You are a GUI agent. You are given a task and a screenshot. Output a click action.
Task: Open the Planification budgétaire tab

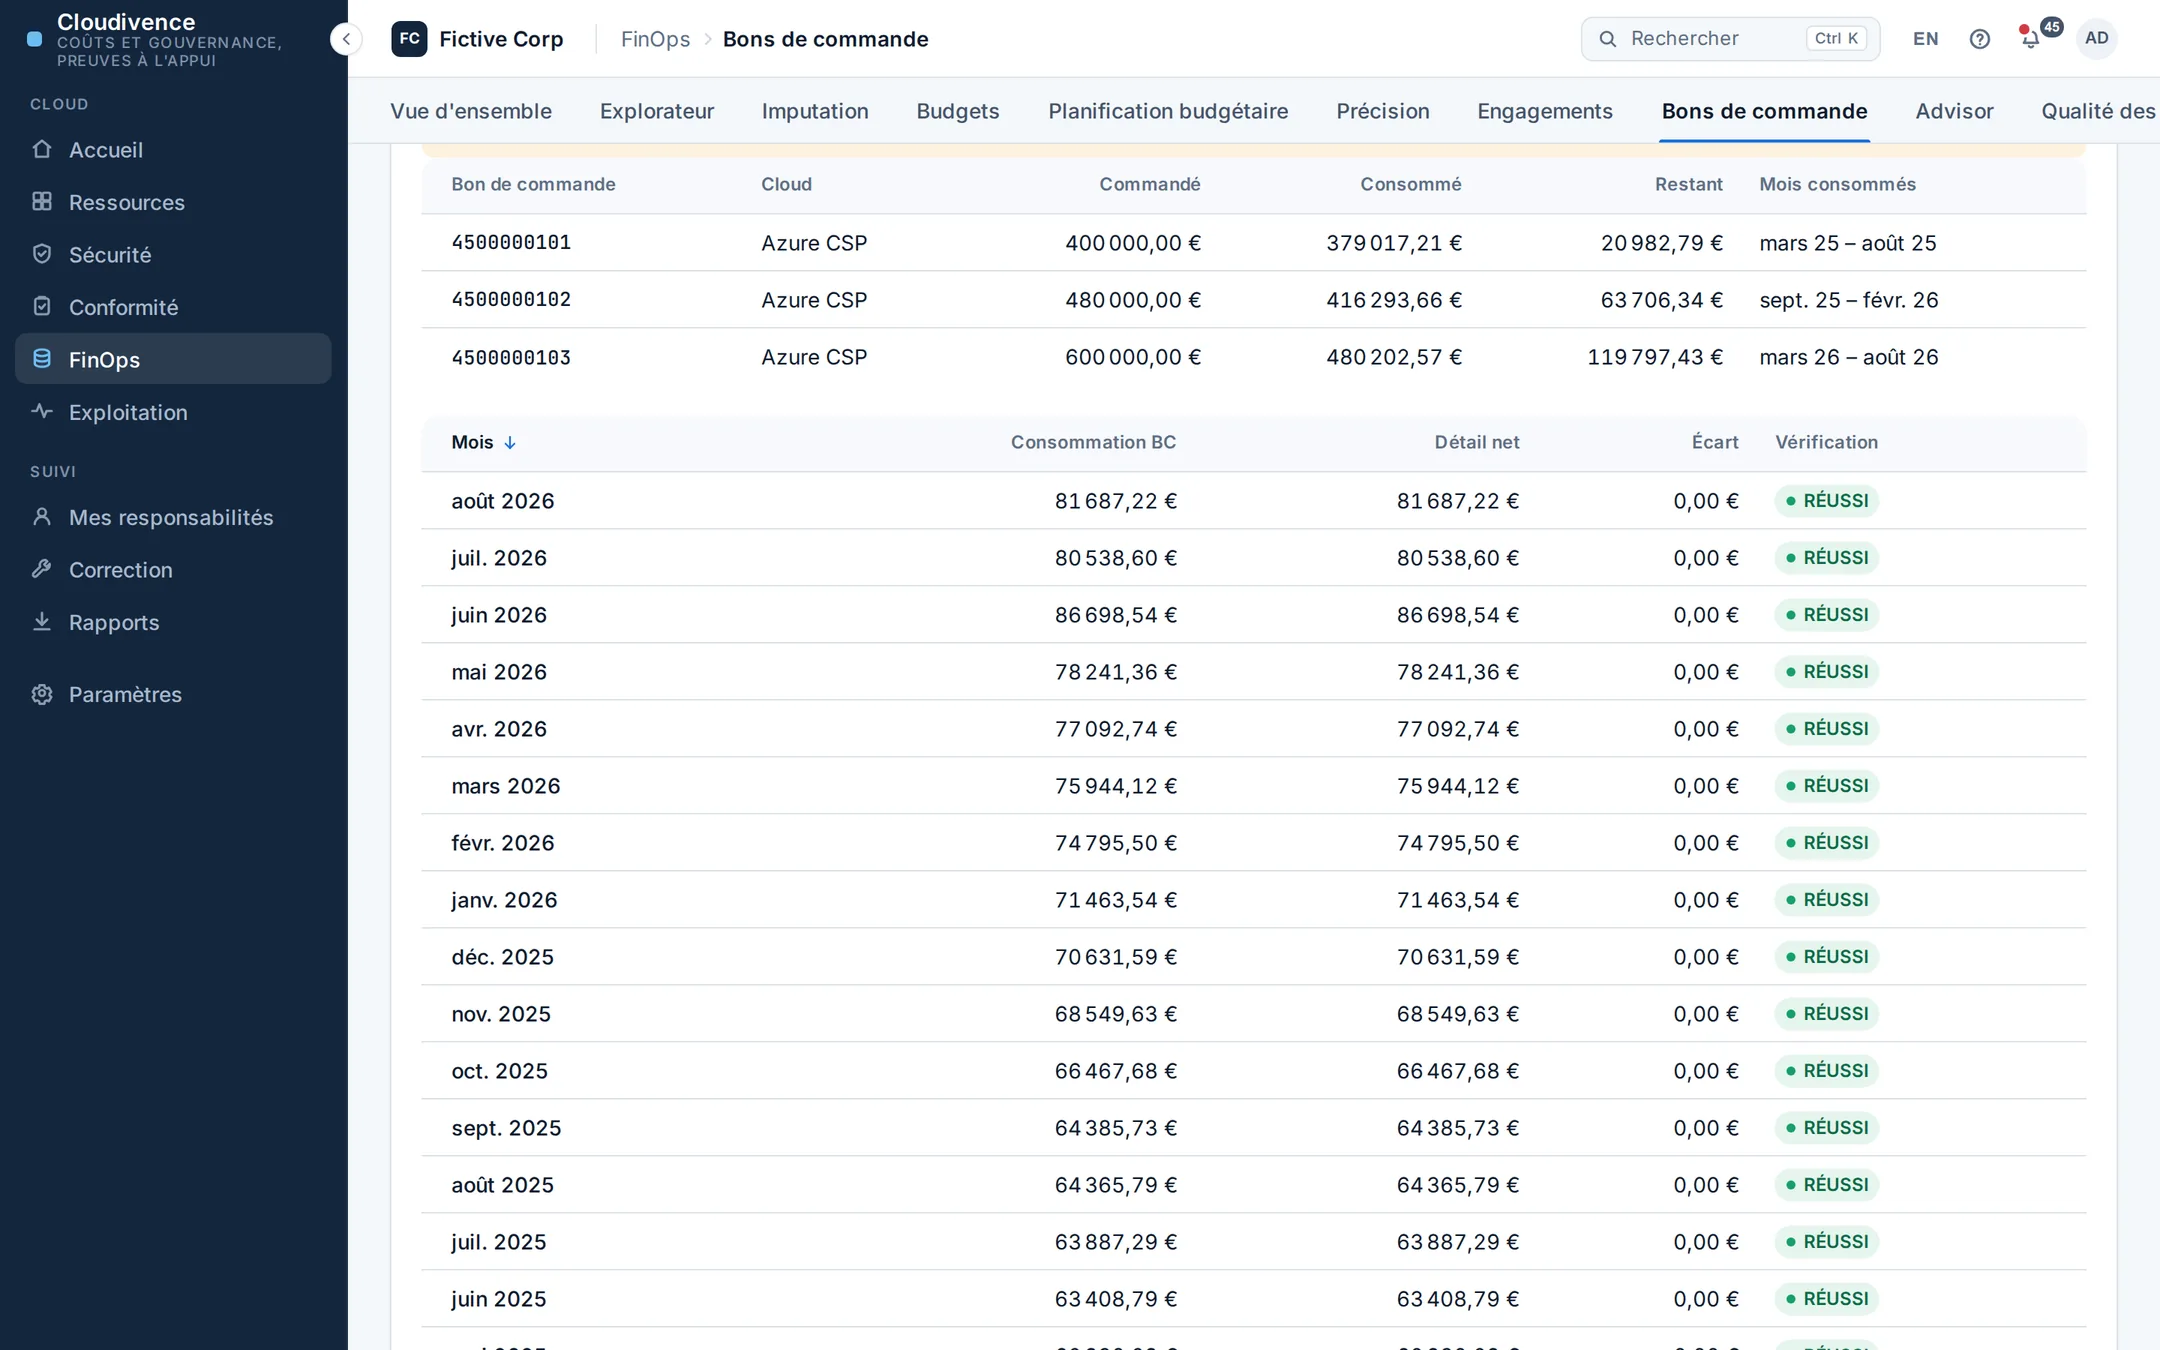tap(1168, 111)
